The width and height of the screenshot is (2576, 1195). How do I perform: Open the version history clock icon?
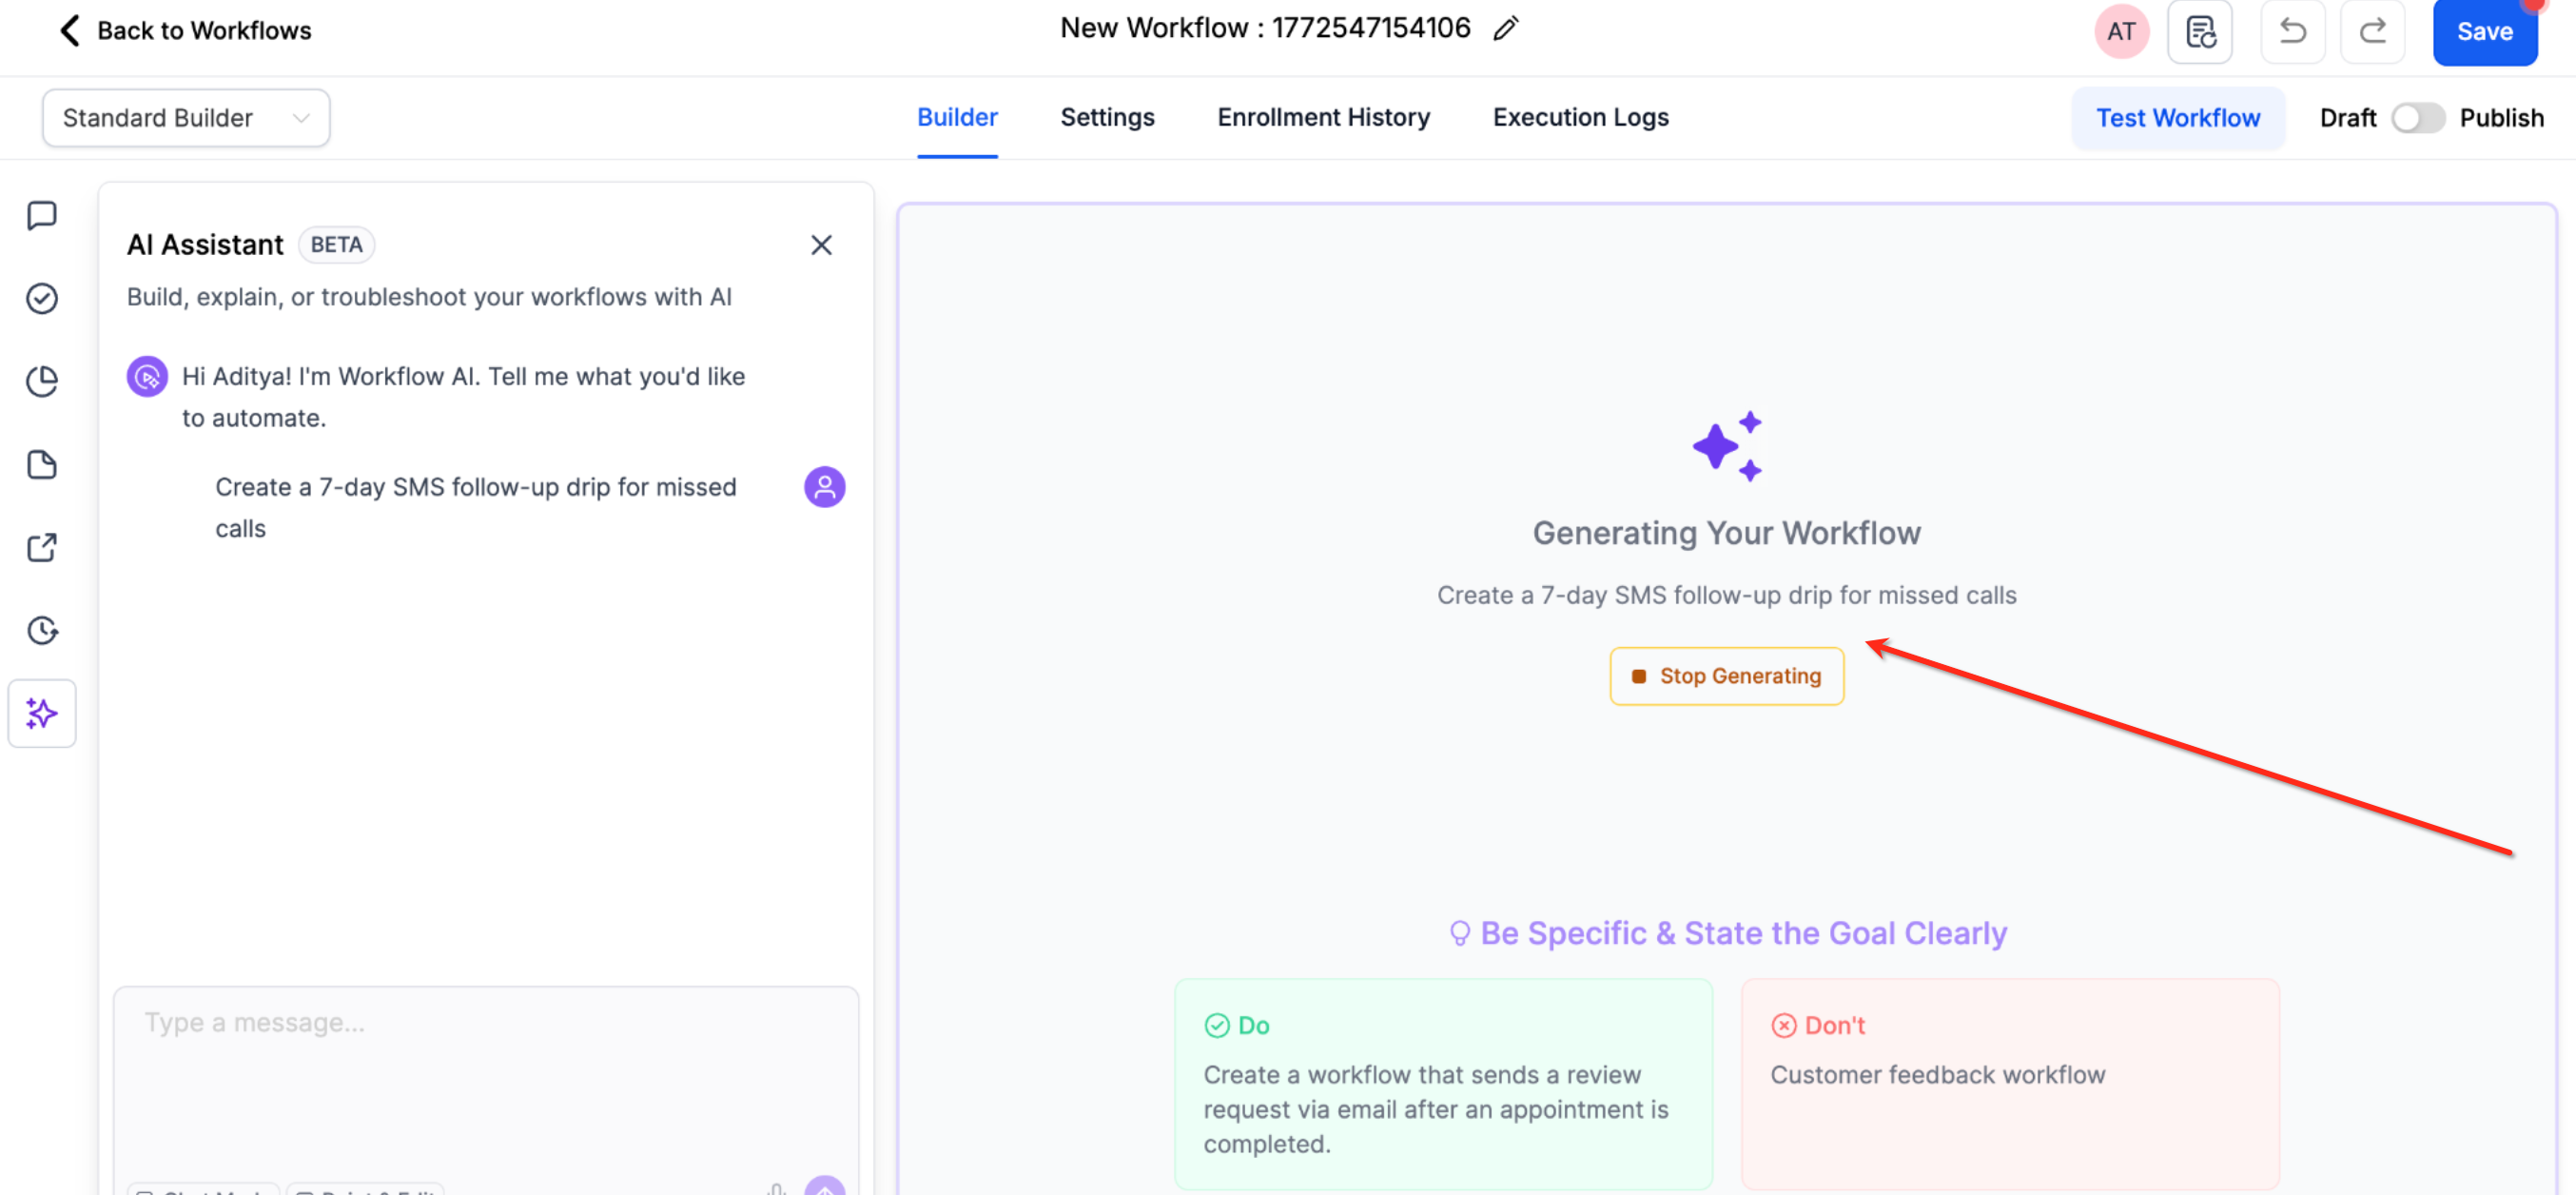point(41,631)
